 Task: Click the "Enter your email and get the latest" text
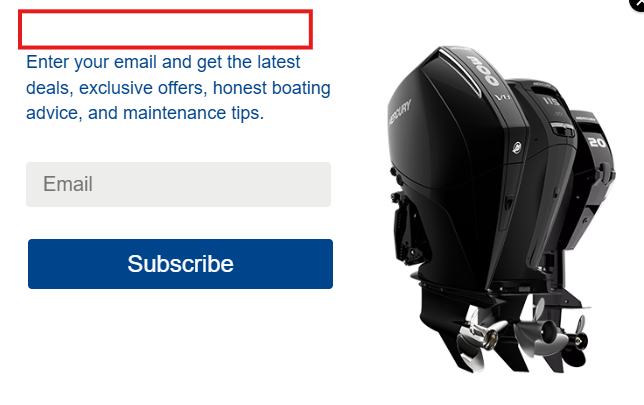coord(163,62)
